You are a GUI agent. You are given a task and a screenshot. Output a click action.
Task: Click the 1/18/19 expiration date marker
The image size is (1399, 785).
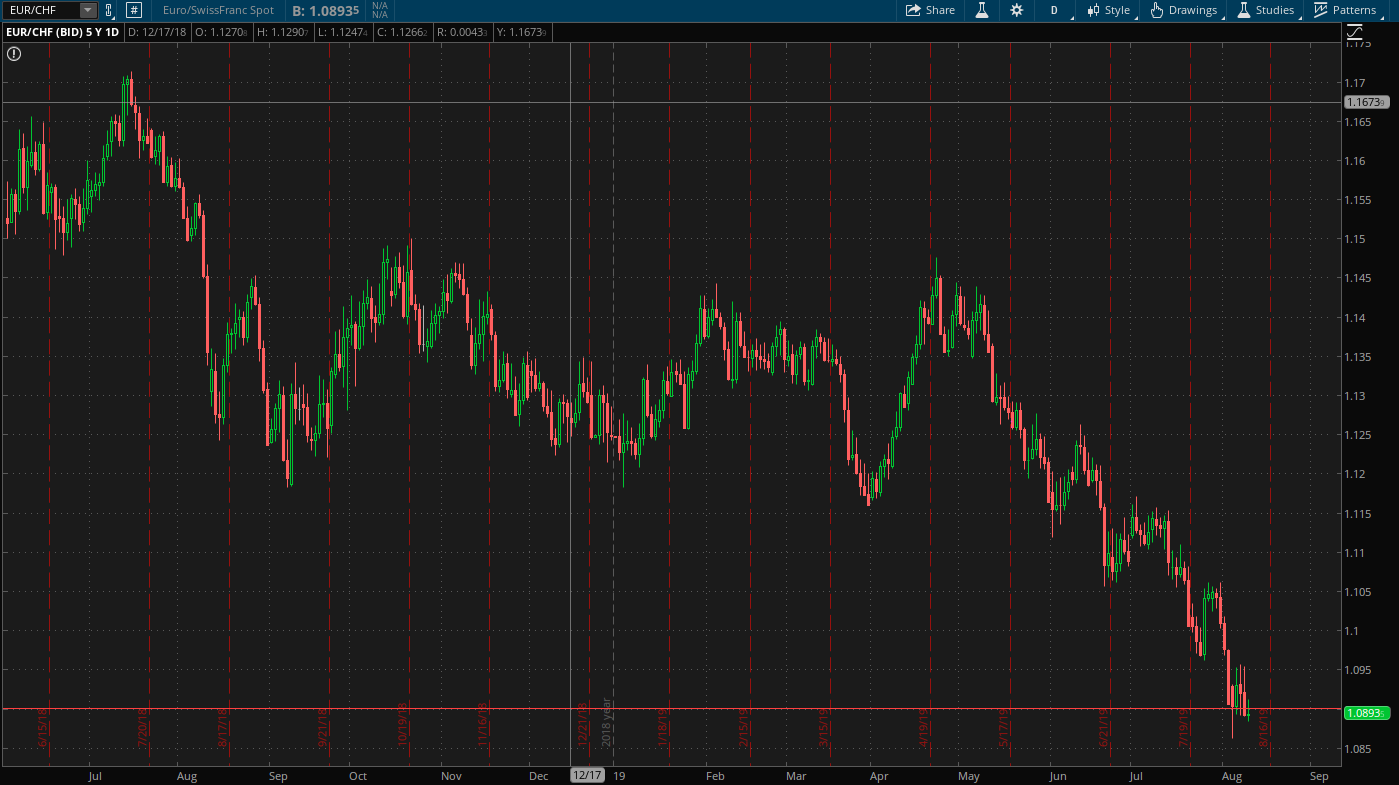click(x=662, y=729)
